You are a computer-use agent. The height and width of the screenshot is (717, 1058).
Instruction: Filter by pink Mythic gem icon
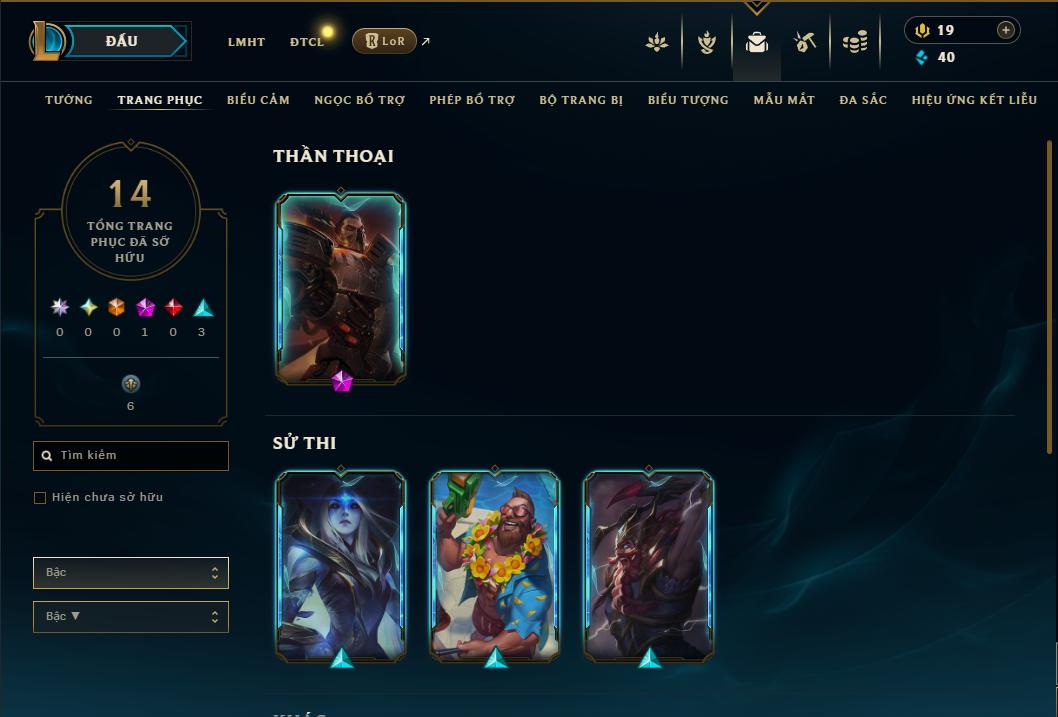[145, 308]
